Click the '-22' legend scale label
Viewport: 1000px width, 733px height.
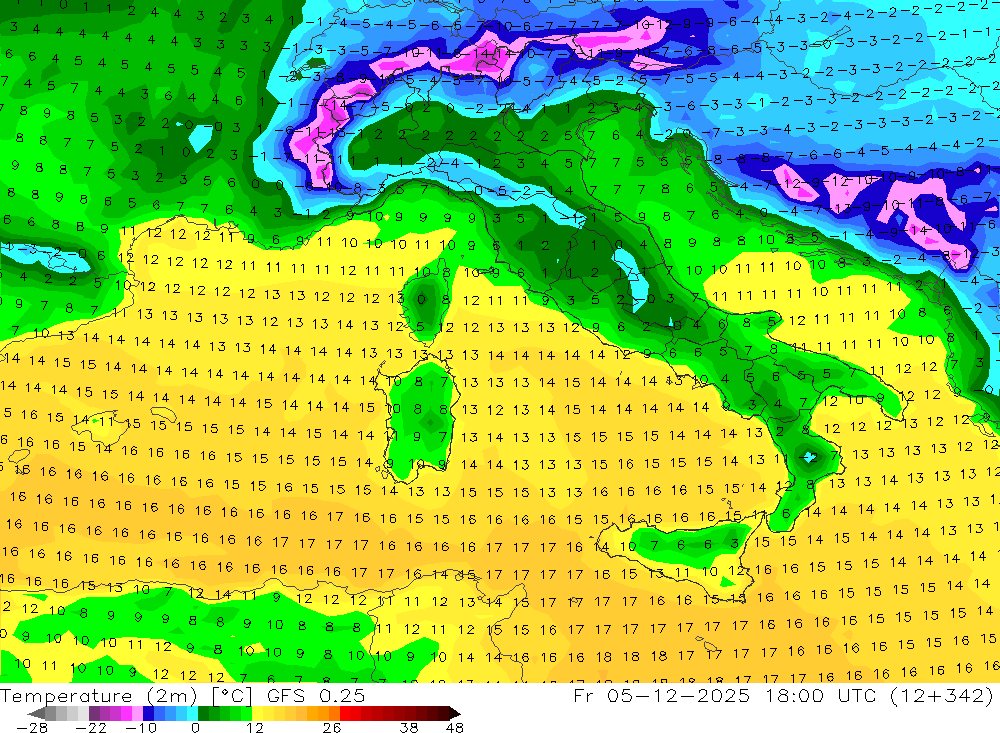pos(91,727)
